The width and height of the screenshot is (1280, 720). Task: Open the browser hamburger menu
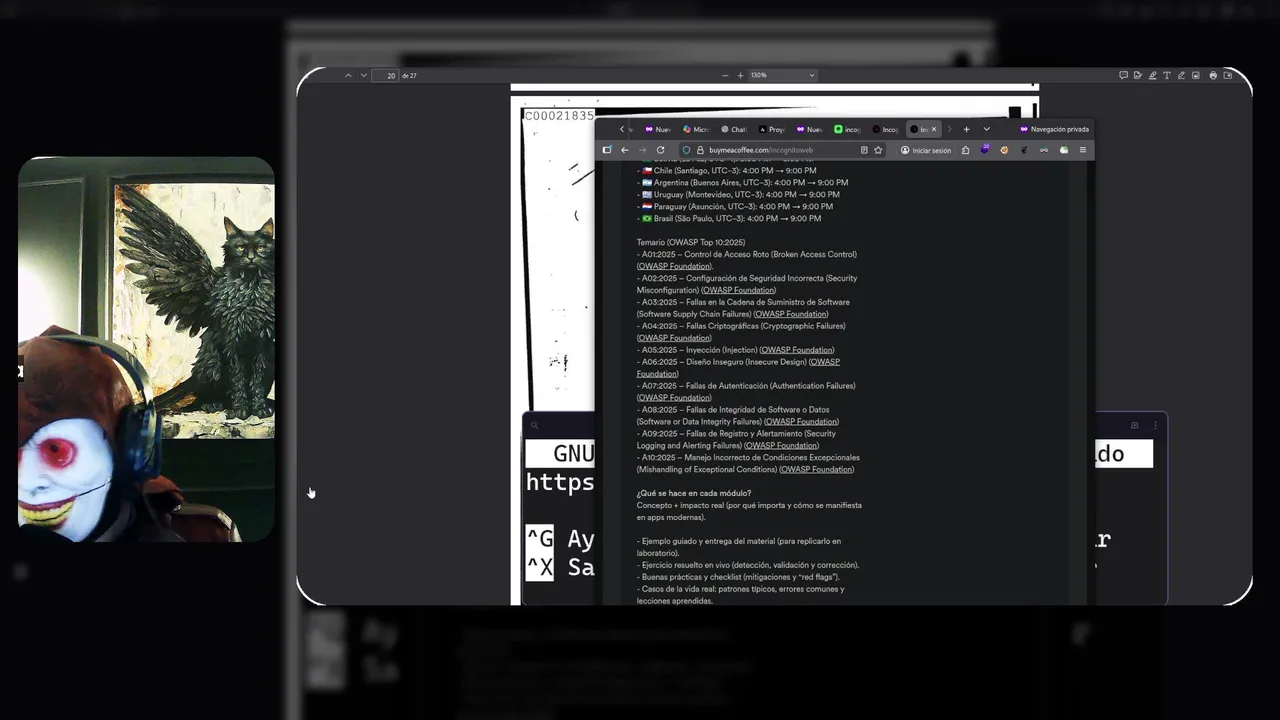(x=1082, y=150)
